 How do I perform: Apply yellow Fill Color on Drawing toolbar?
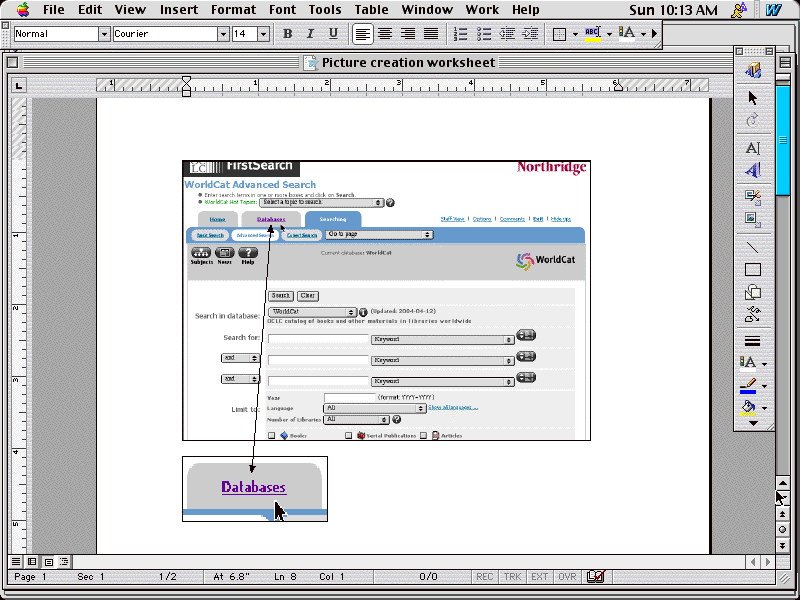point(748,408)
